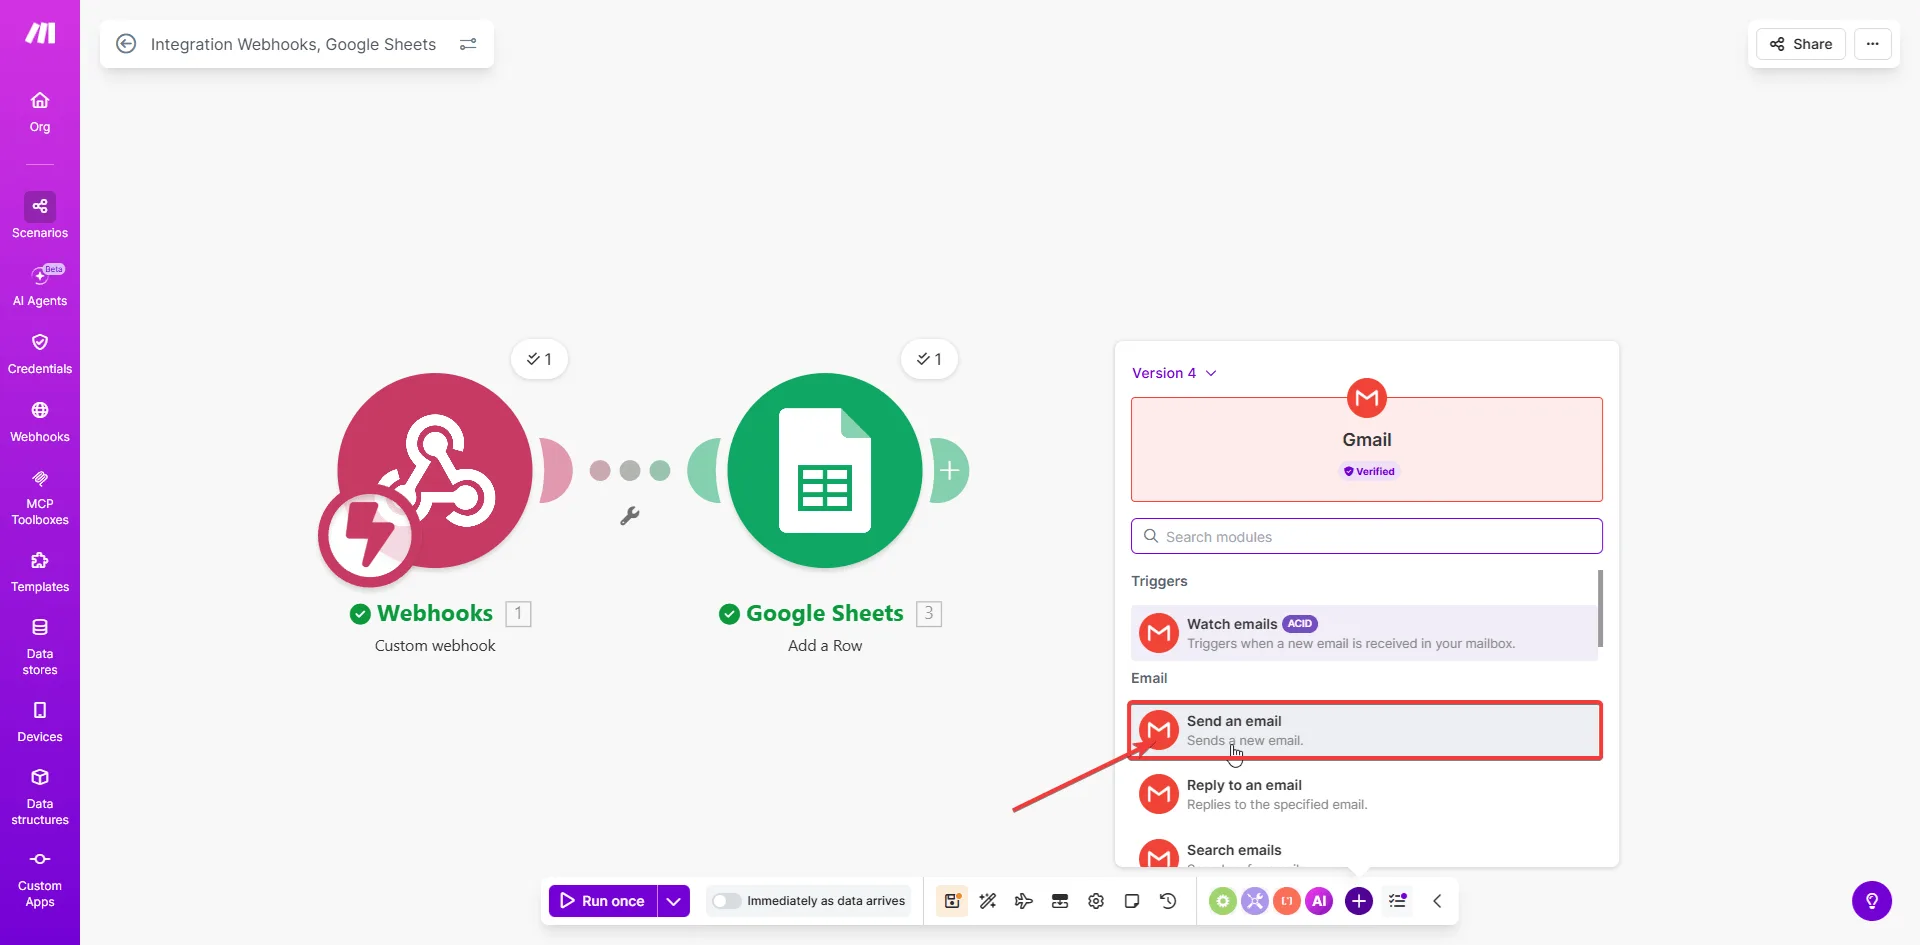1920x945 pixels.
Task: Open the Webhooks operations bubble showing 1
Action: pyautogui.click(x=540, y=359)
